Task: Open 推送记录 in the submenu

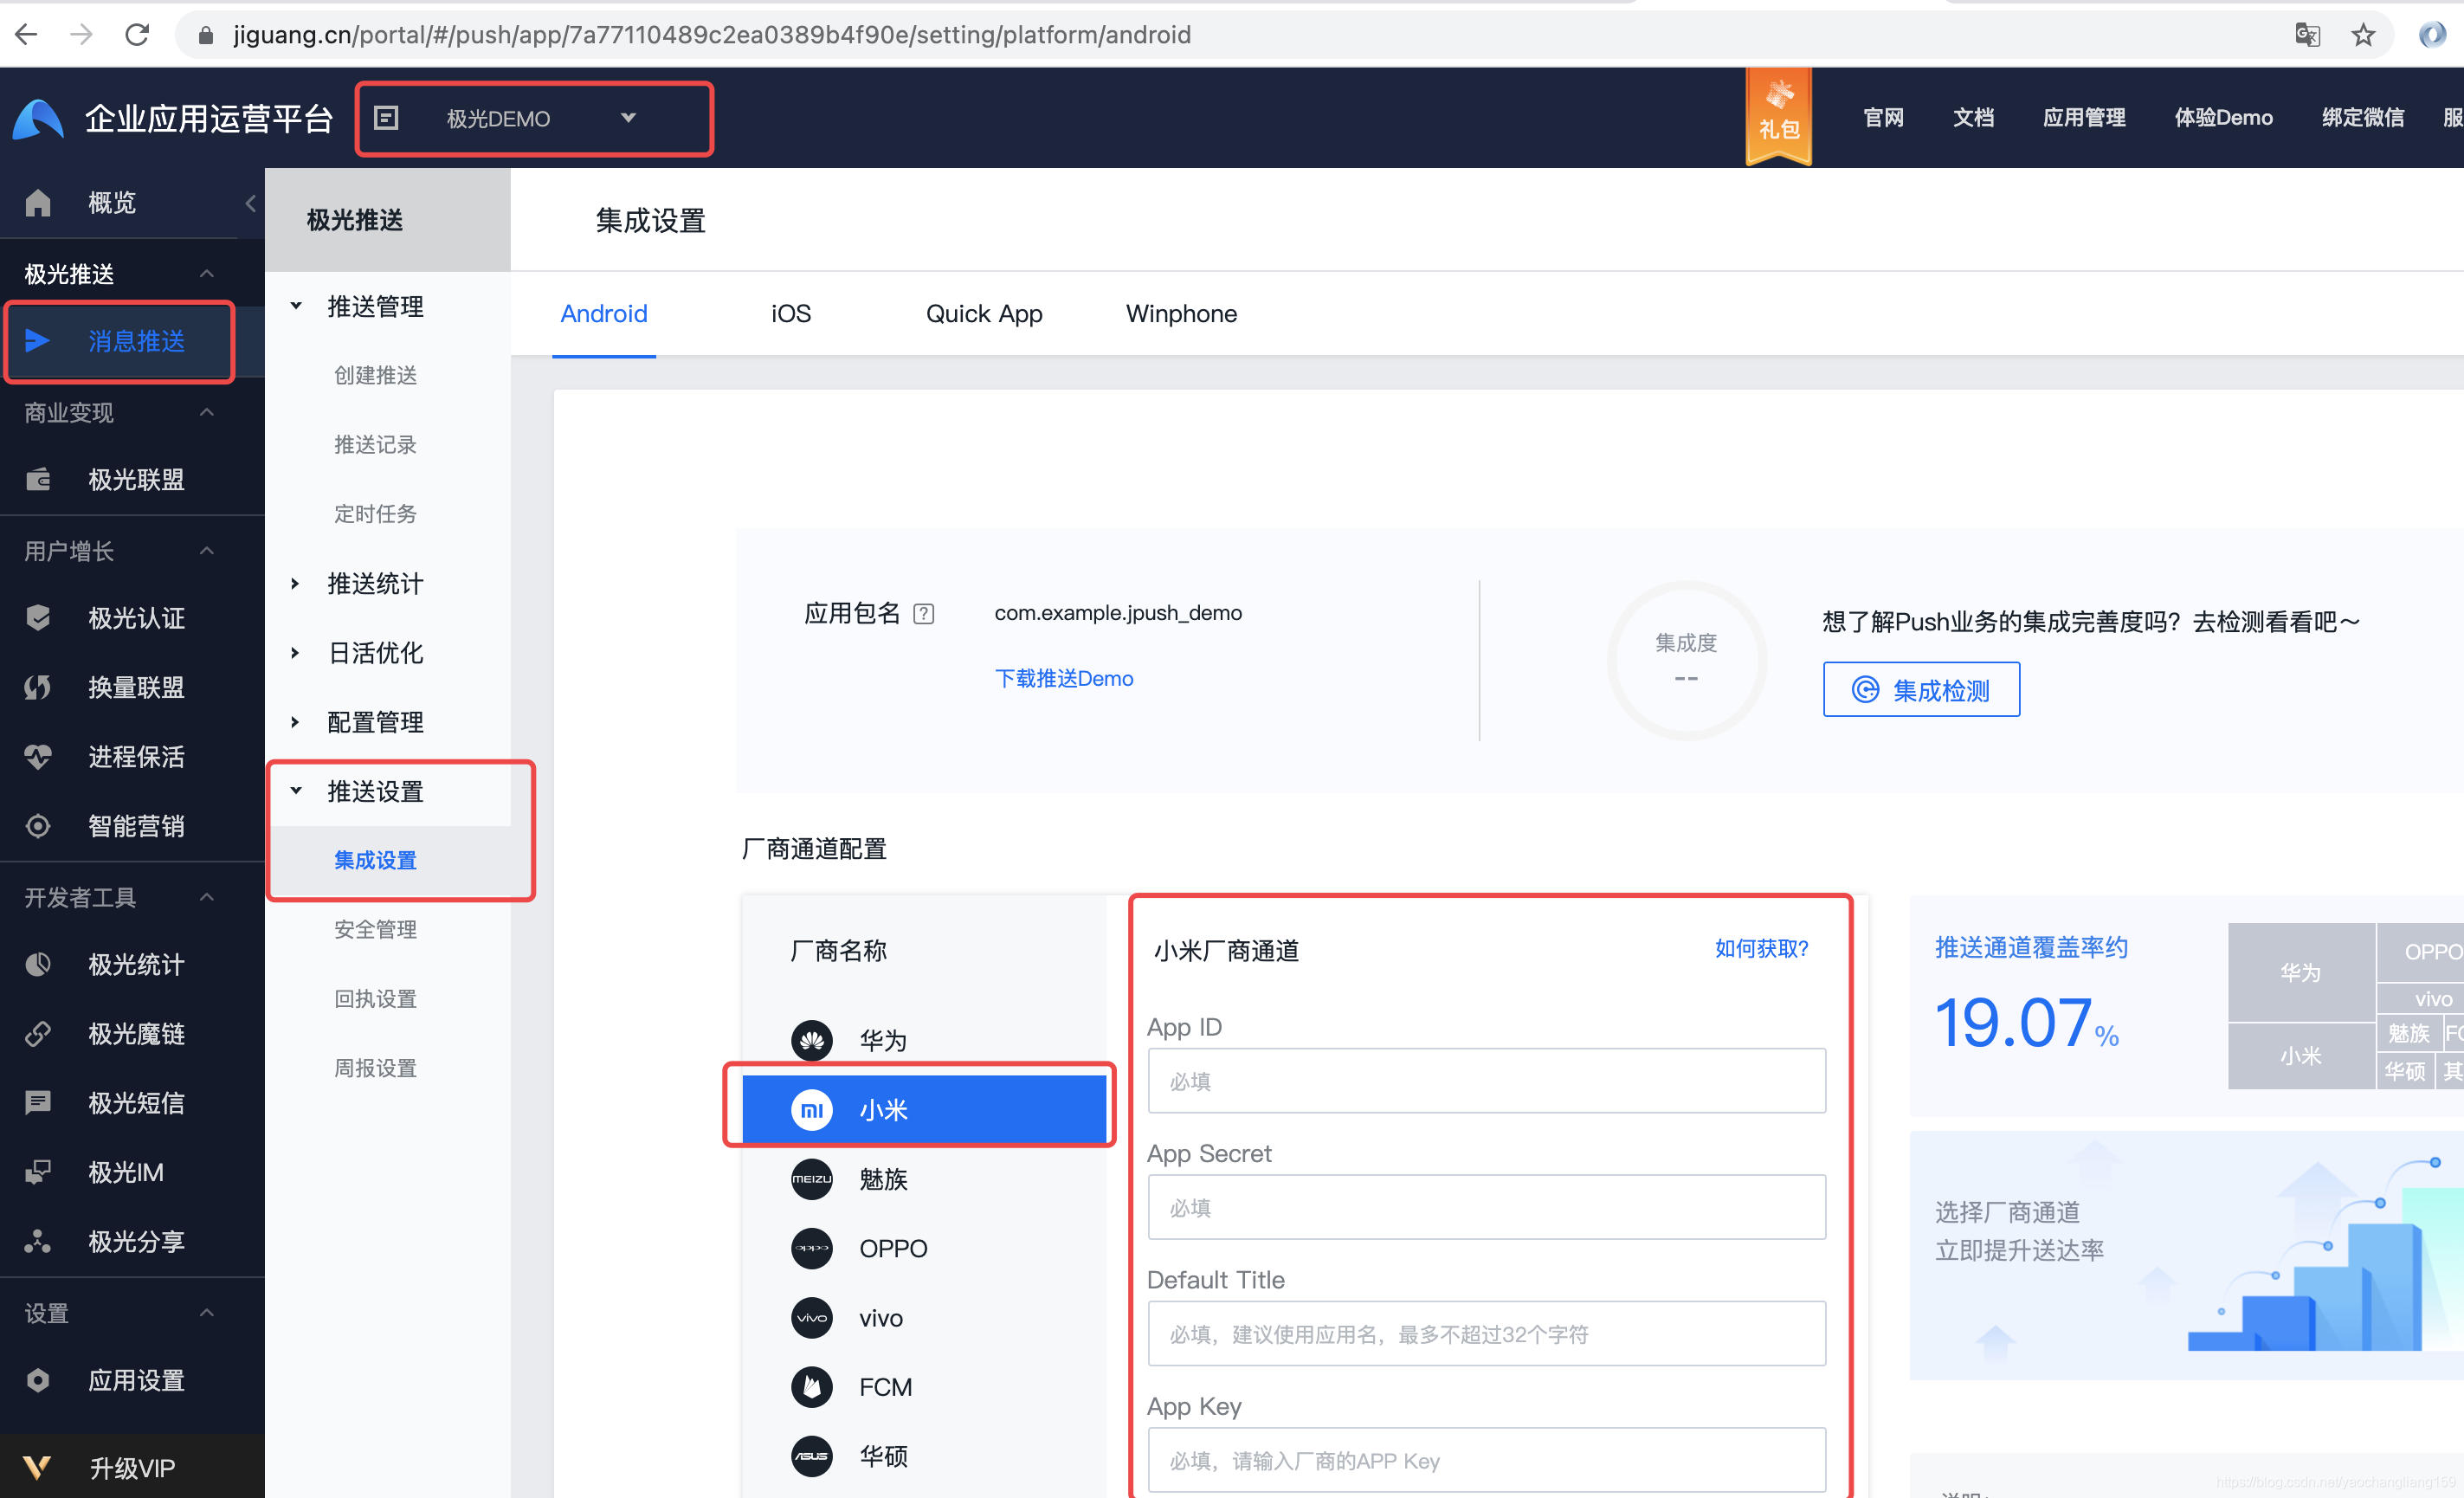Action: [x=375, y=445]
